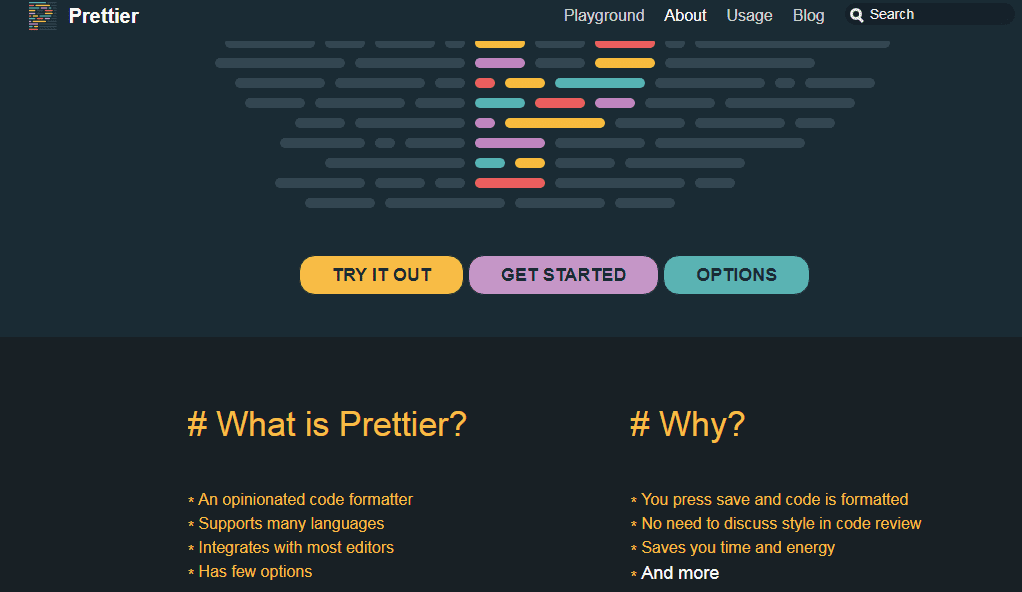Click the long yellow bar in animation

click(555, 123)
